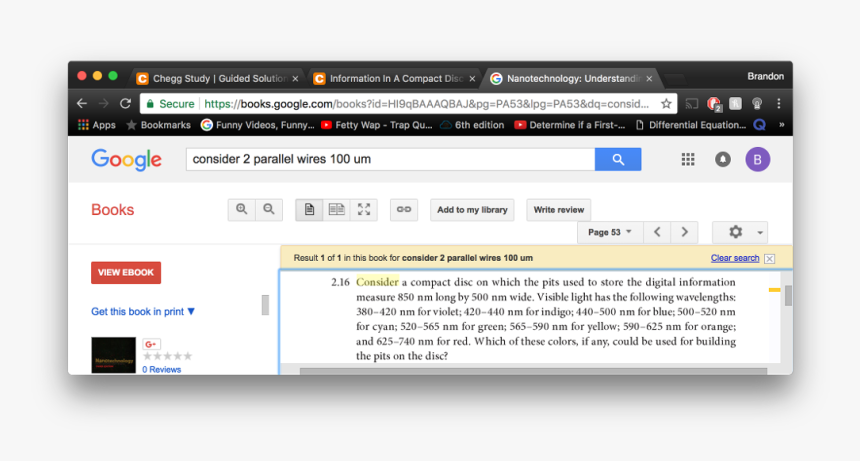Click the Secure site info label
This screenshot has width=860, height=461.
tap(170, 104)
